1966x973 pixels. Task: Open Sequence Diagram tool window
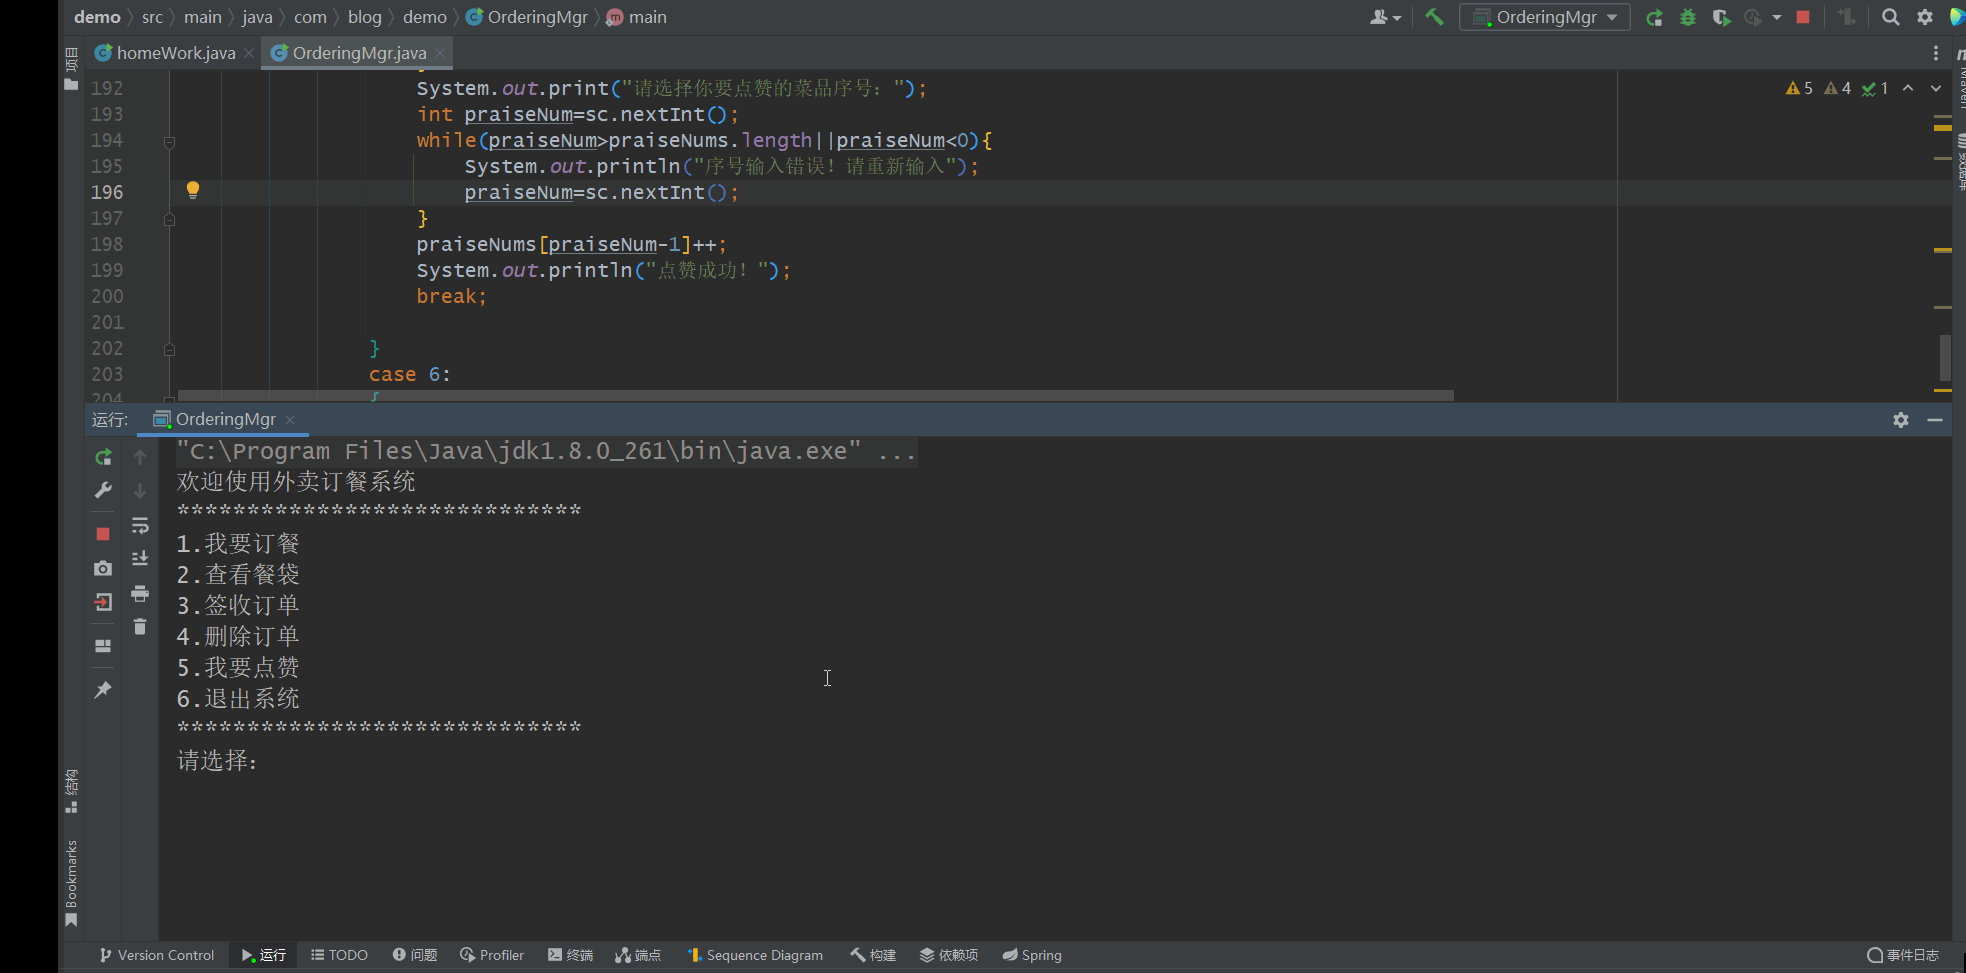[755, 955]
